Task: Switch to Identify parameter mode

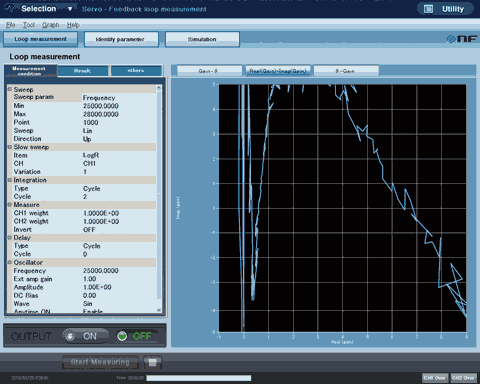Action: [x=121, y=39]
